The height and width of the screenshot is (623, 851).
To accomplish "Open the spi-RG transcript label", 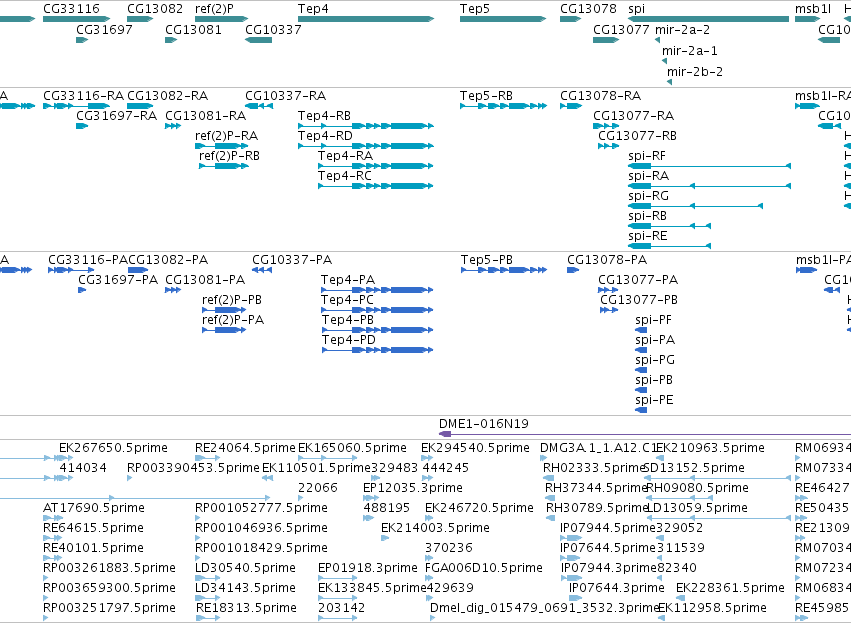I will click(x=648, y=196).
